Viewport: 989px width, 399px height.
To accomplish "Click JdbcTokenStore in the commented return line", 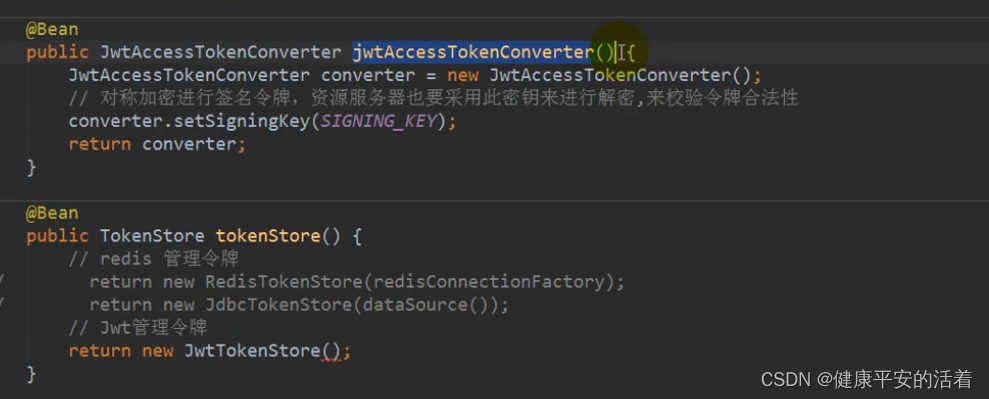I will coord(279,305).
